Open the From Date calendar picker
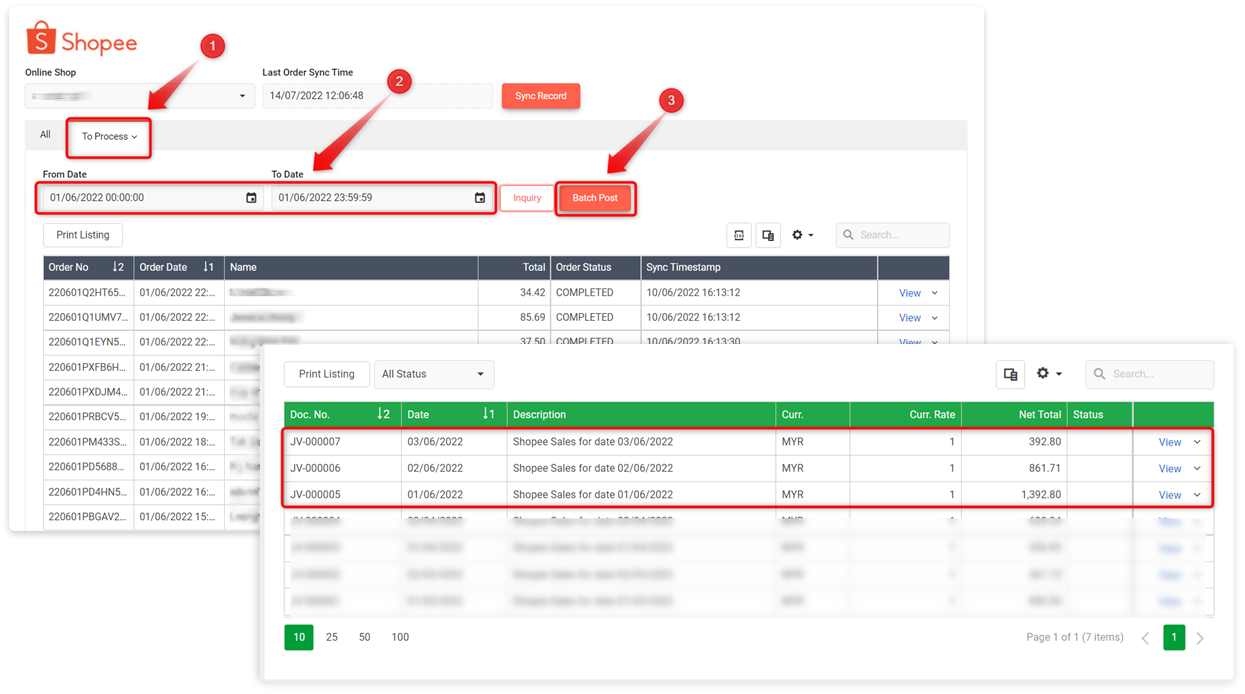 (x=251, y=198)
